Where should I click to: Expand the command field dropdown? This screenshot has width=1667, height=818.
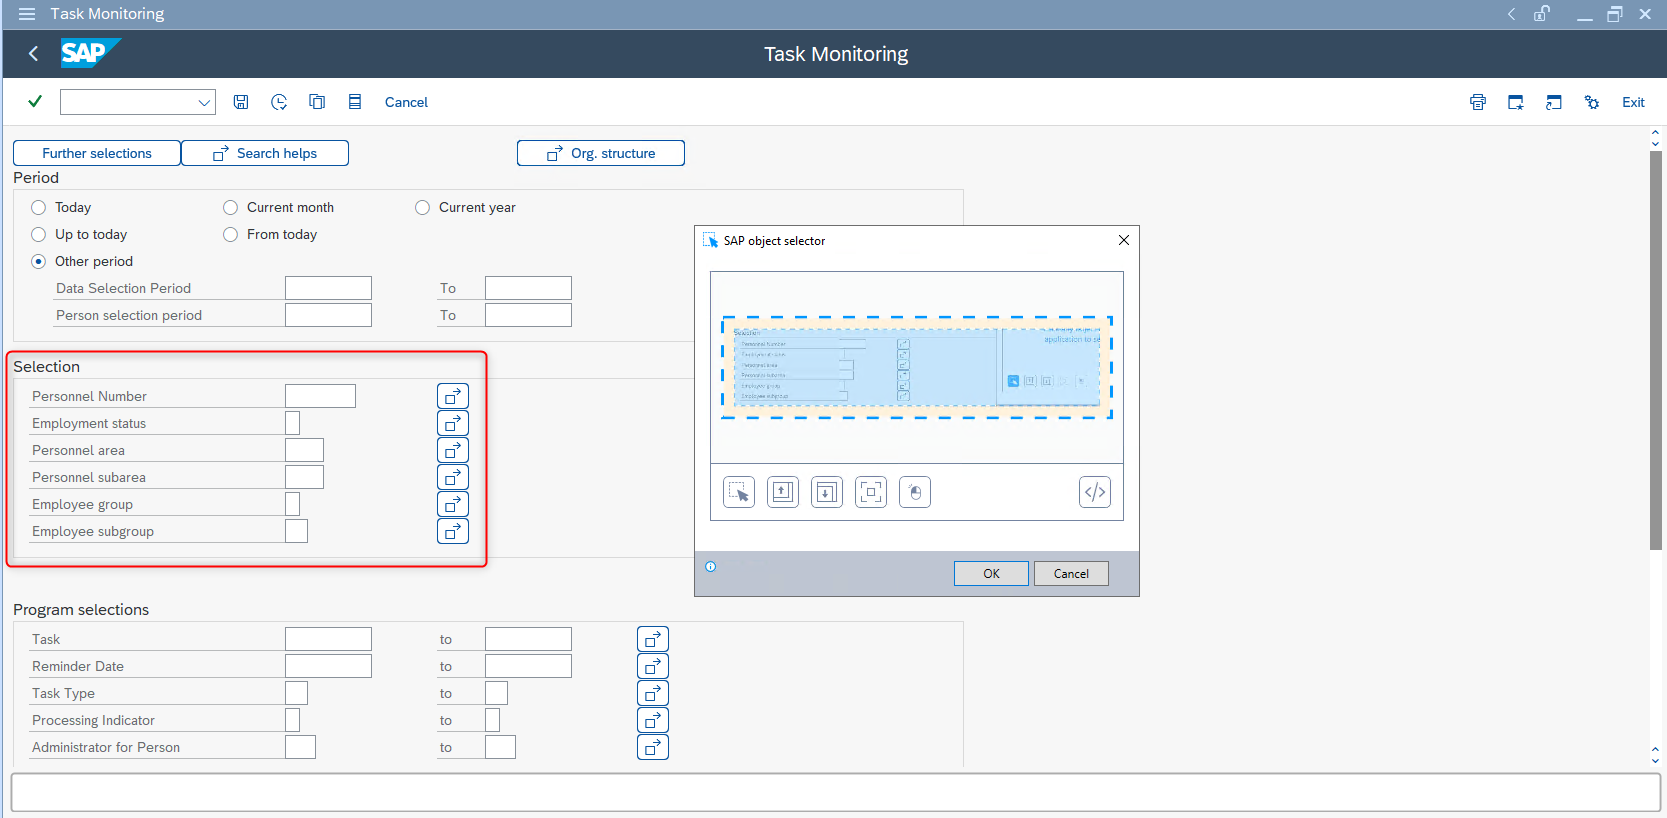pos(204,102)
